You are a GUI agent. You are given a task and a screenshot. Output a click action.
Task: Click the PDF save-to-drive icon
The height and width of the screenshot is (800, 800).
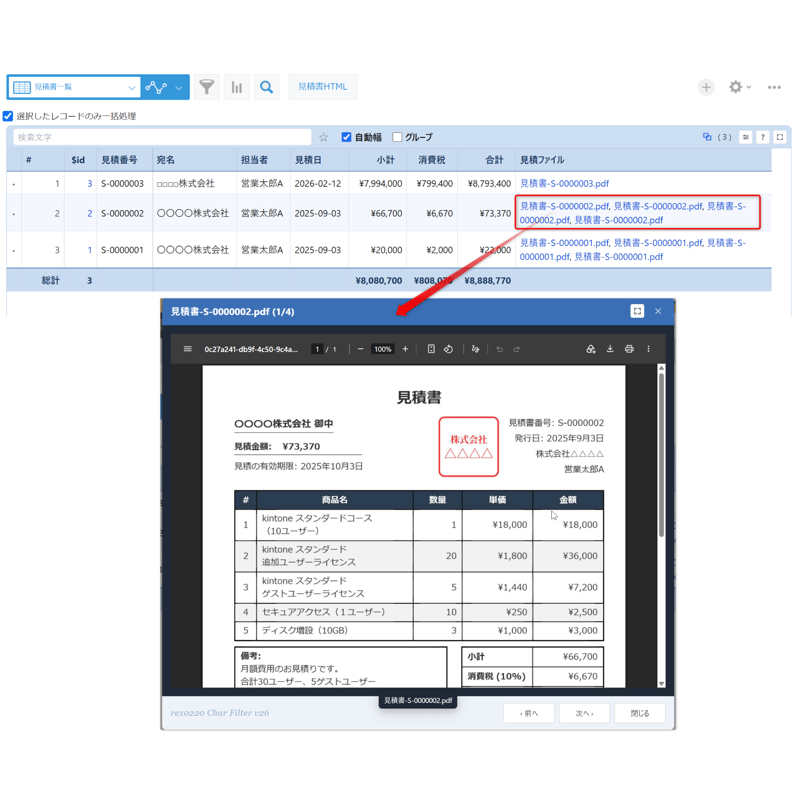[591, 349]
